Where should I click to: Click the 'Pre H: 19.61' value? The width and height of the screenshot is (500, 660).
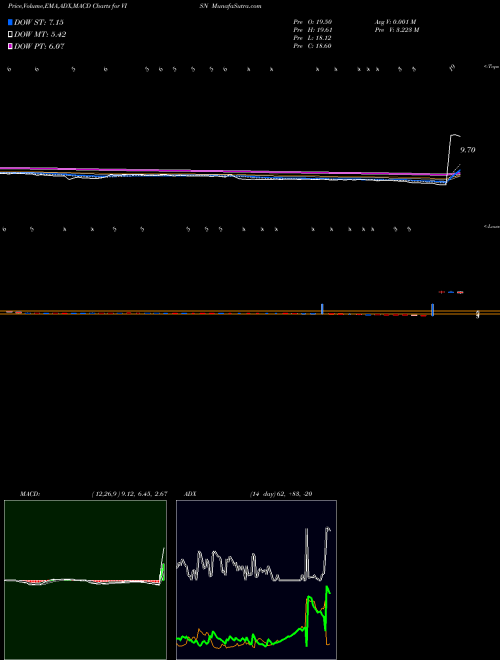(x=312, y=30)
